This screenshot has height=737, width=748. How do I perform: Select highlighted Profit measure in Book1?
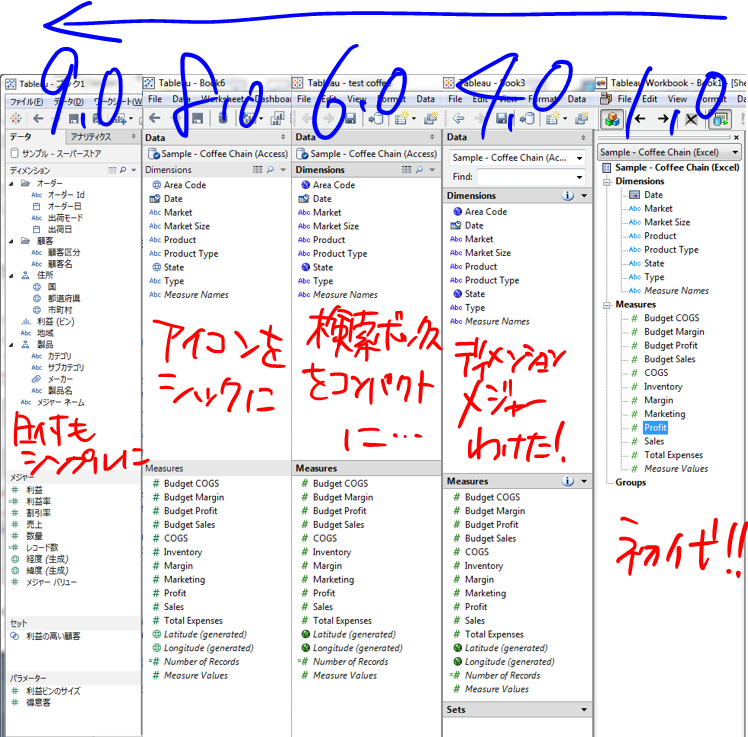click(x=655, y=427)
